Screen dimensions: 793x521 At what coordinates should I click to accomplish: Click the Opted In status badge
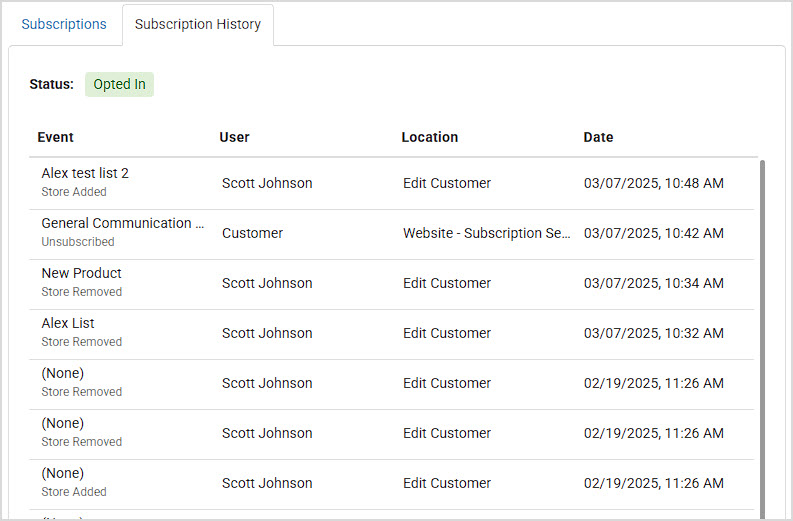[119, 84]
